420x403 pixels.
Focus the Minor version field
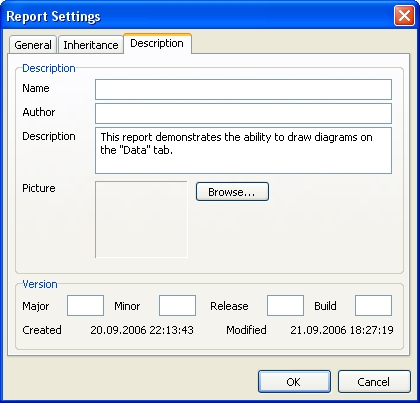click(177, 305)
